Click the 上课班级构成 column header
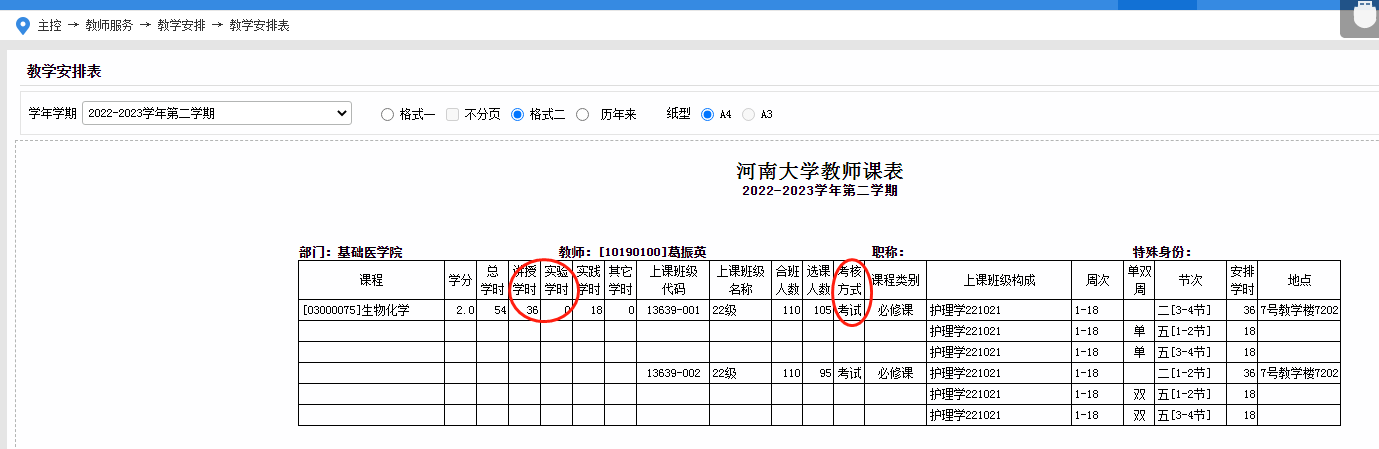Screen dimensions: 1379x449 pos(999,280)
